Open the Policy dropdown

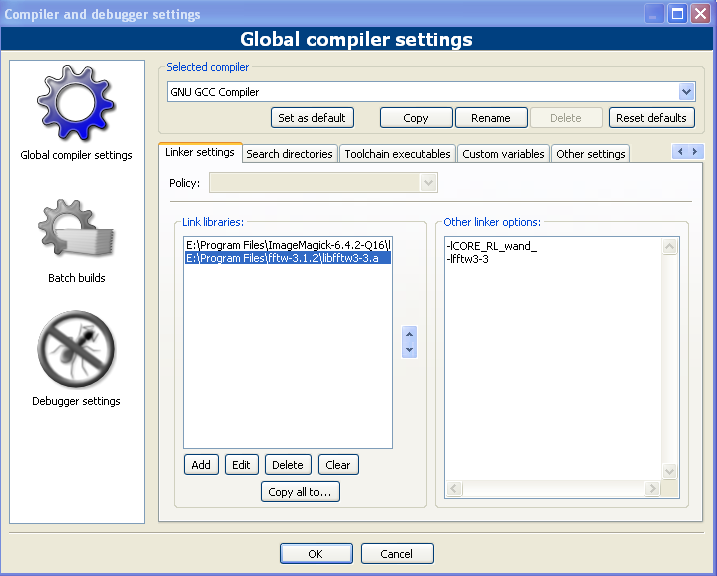tap(323, 183)
